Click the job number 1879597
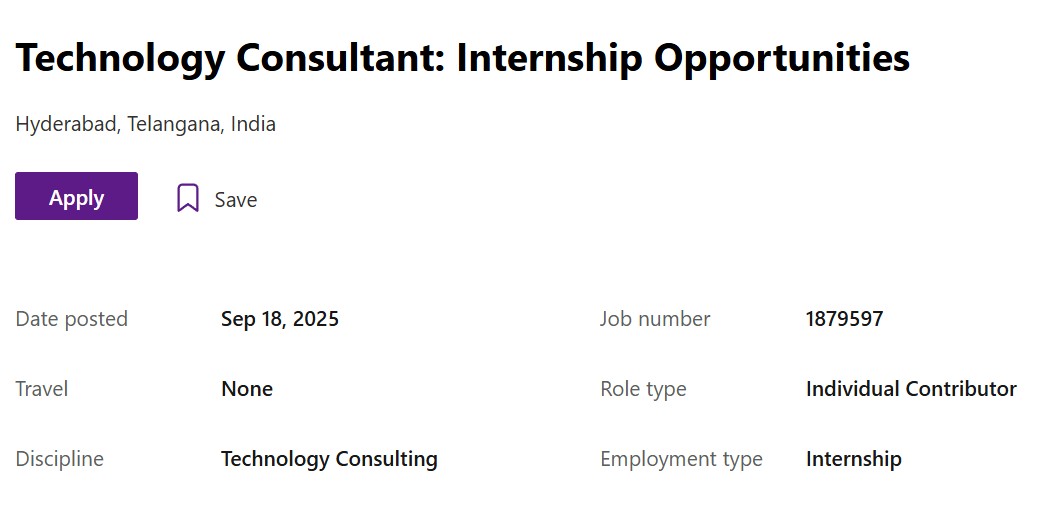 (844, 319)
